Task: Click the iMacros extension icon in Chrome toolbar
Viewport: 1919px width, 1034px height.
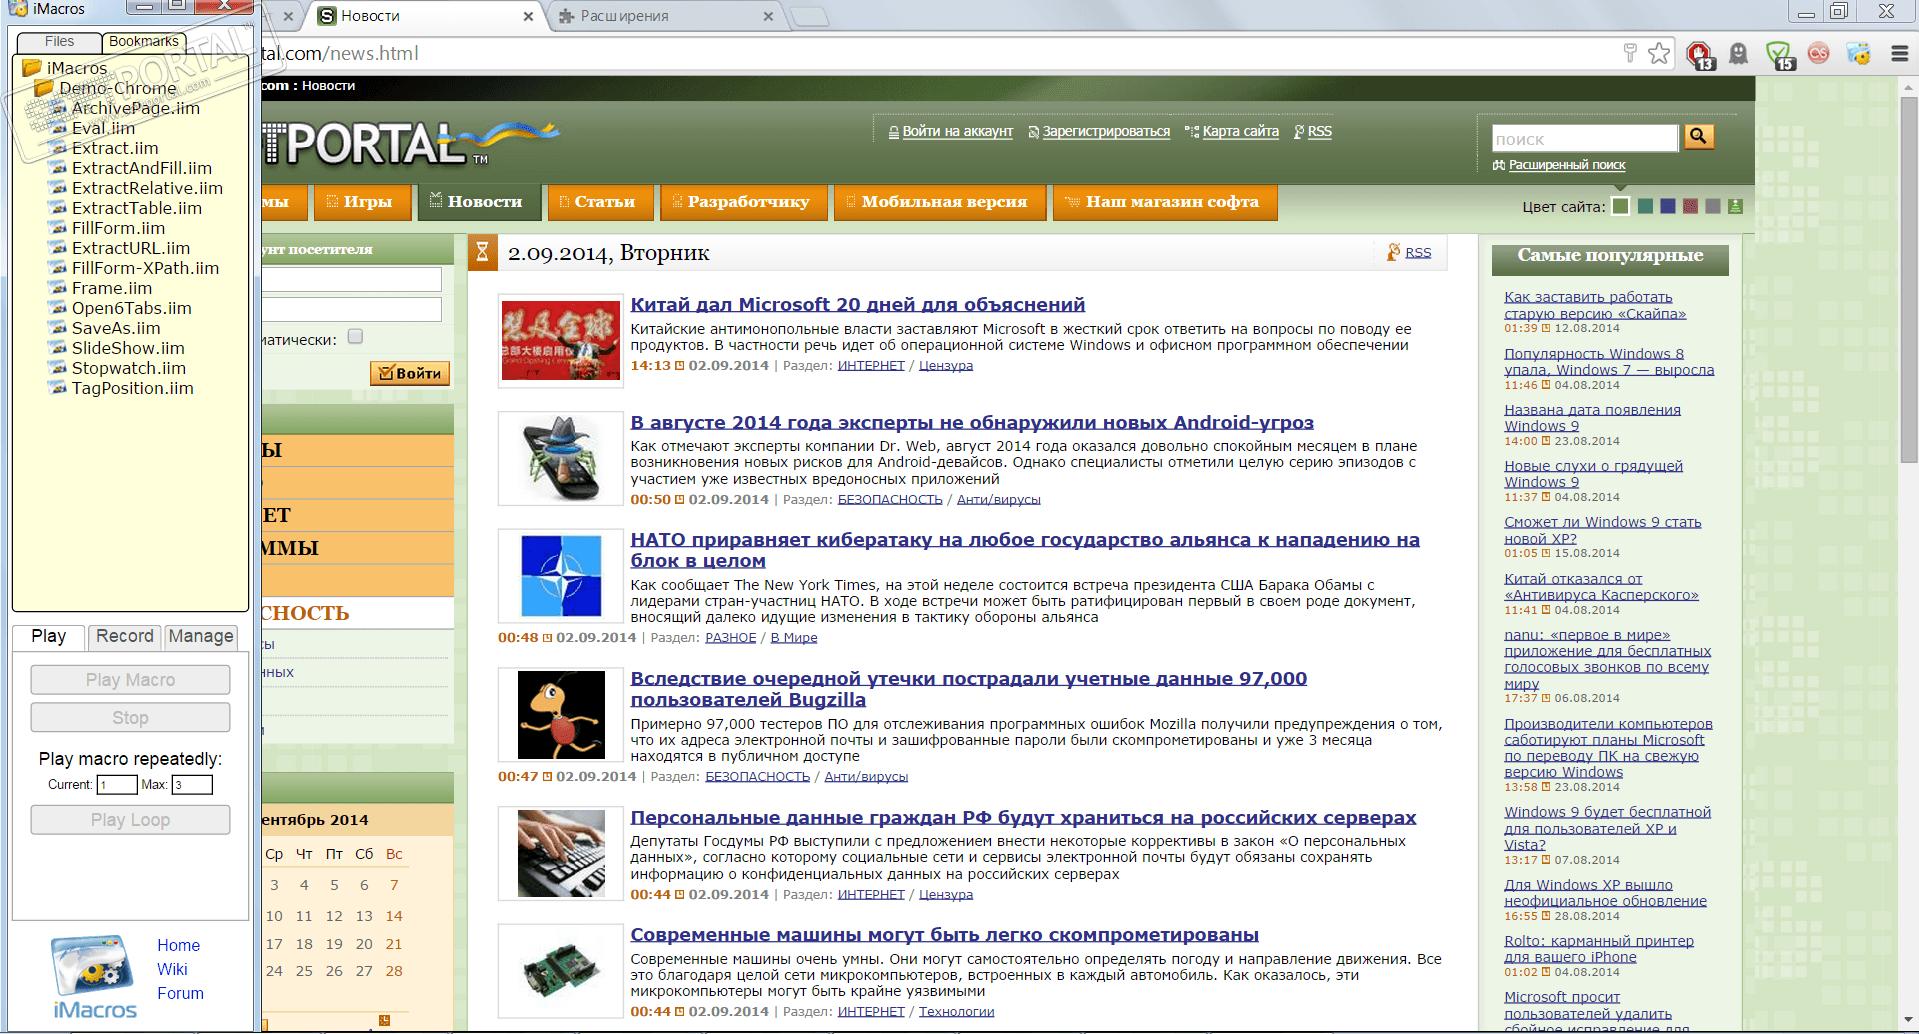Action: (1859, 54)
